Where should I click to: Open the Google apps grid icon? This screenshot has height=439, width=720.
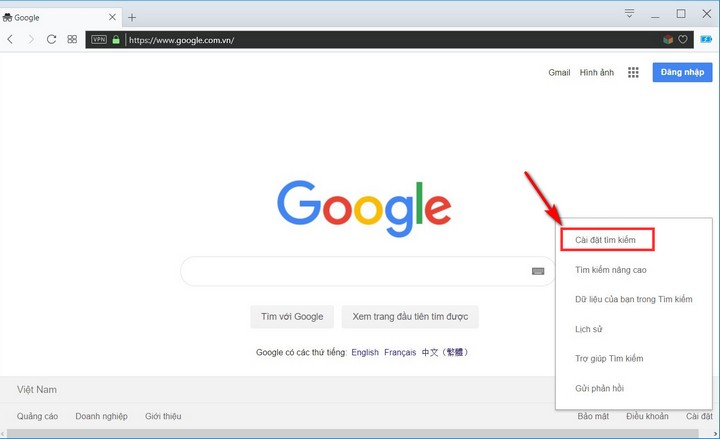tap(633, 72)
